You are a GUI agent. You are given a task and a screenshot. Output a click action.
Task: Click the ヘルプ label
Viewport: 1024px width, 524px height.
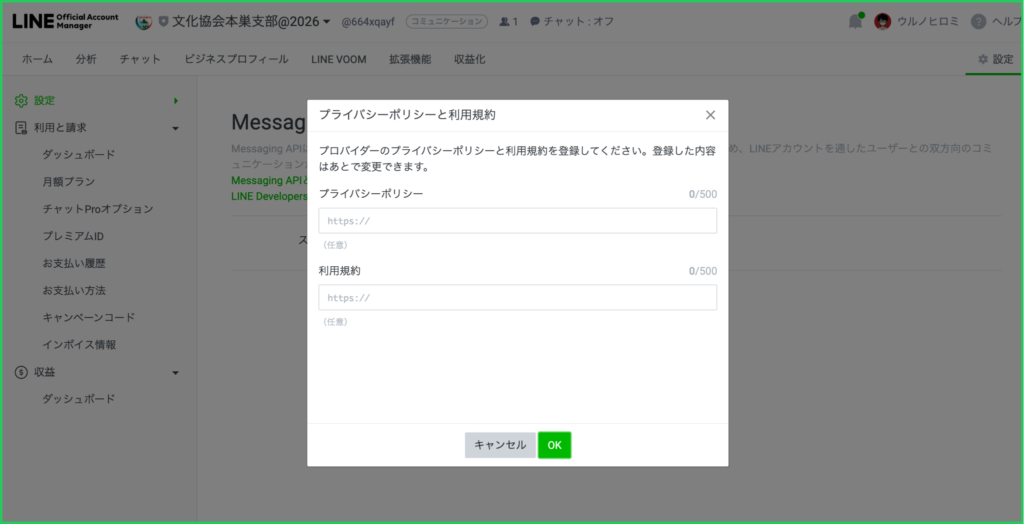click(1006, 22)
